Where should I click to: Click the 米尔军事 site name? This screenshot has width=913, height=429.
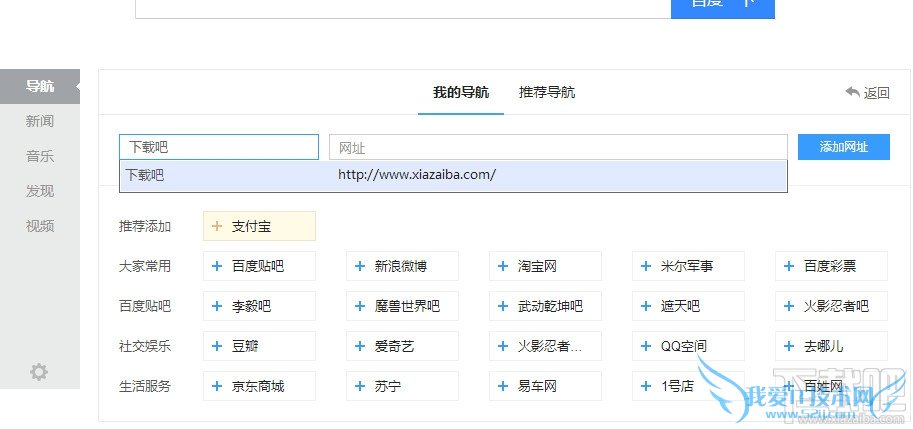(686, 266)
